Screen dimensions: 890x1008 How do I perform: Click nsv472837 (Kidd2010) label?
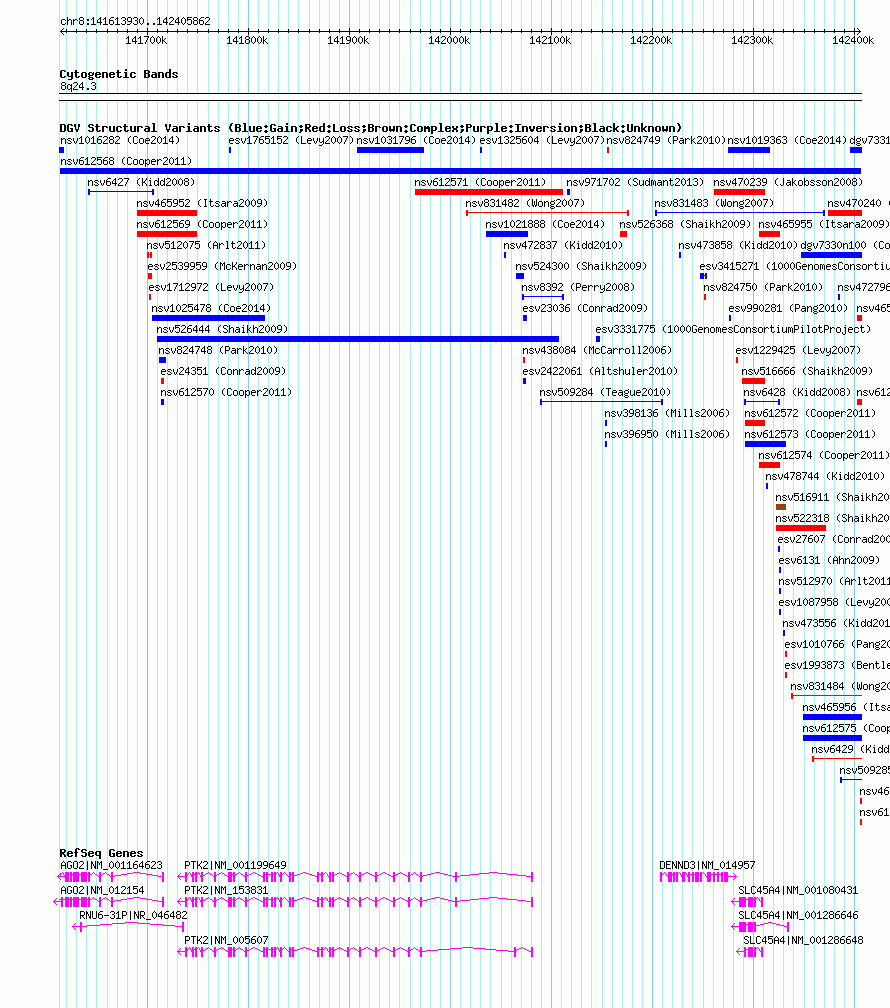click(x=563, y=246)
